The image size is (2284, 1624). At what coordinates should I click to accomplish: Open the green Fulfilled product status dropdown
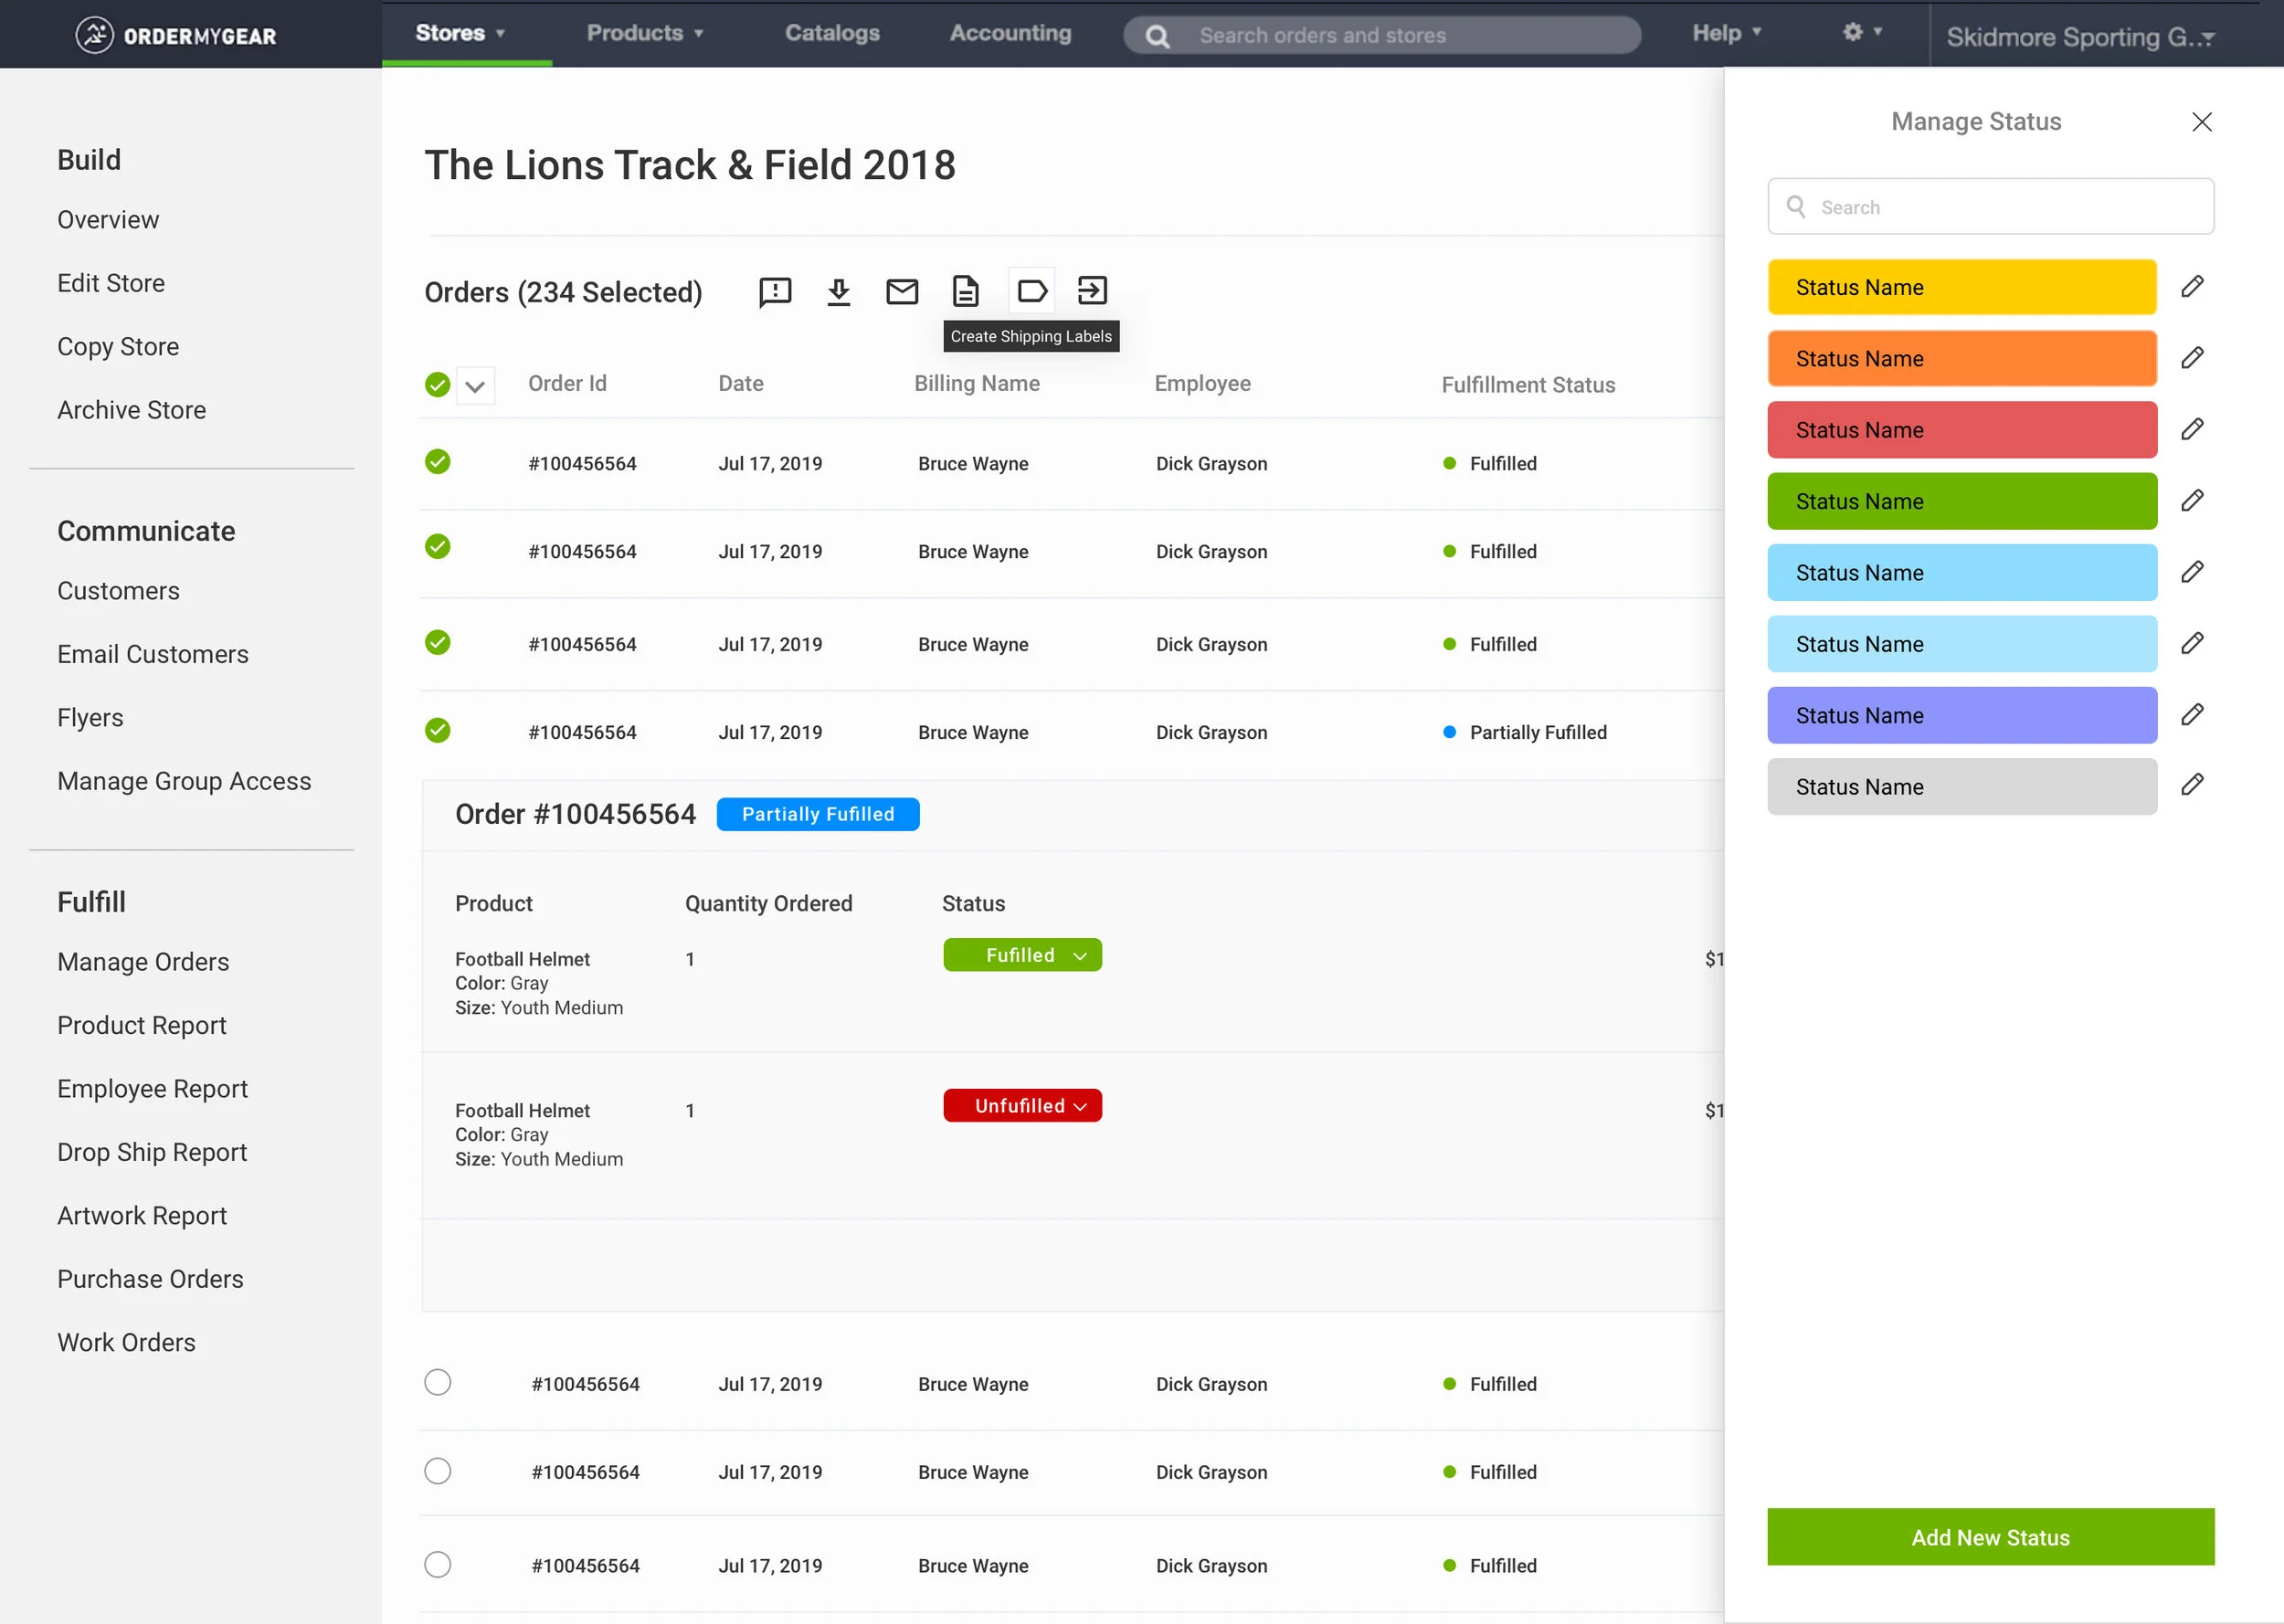1022,955
